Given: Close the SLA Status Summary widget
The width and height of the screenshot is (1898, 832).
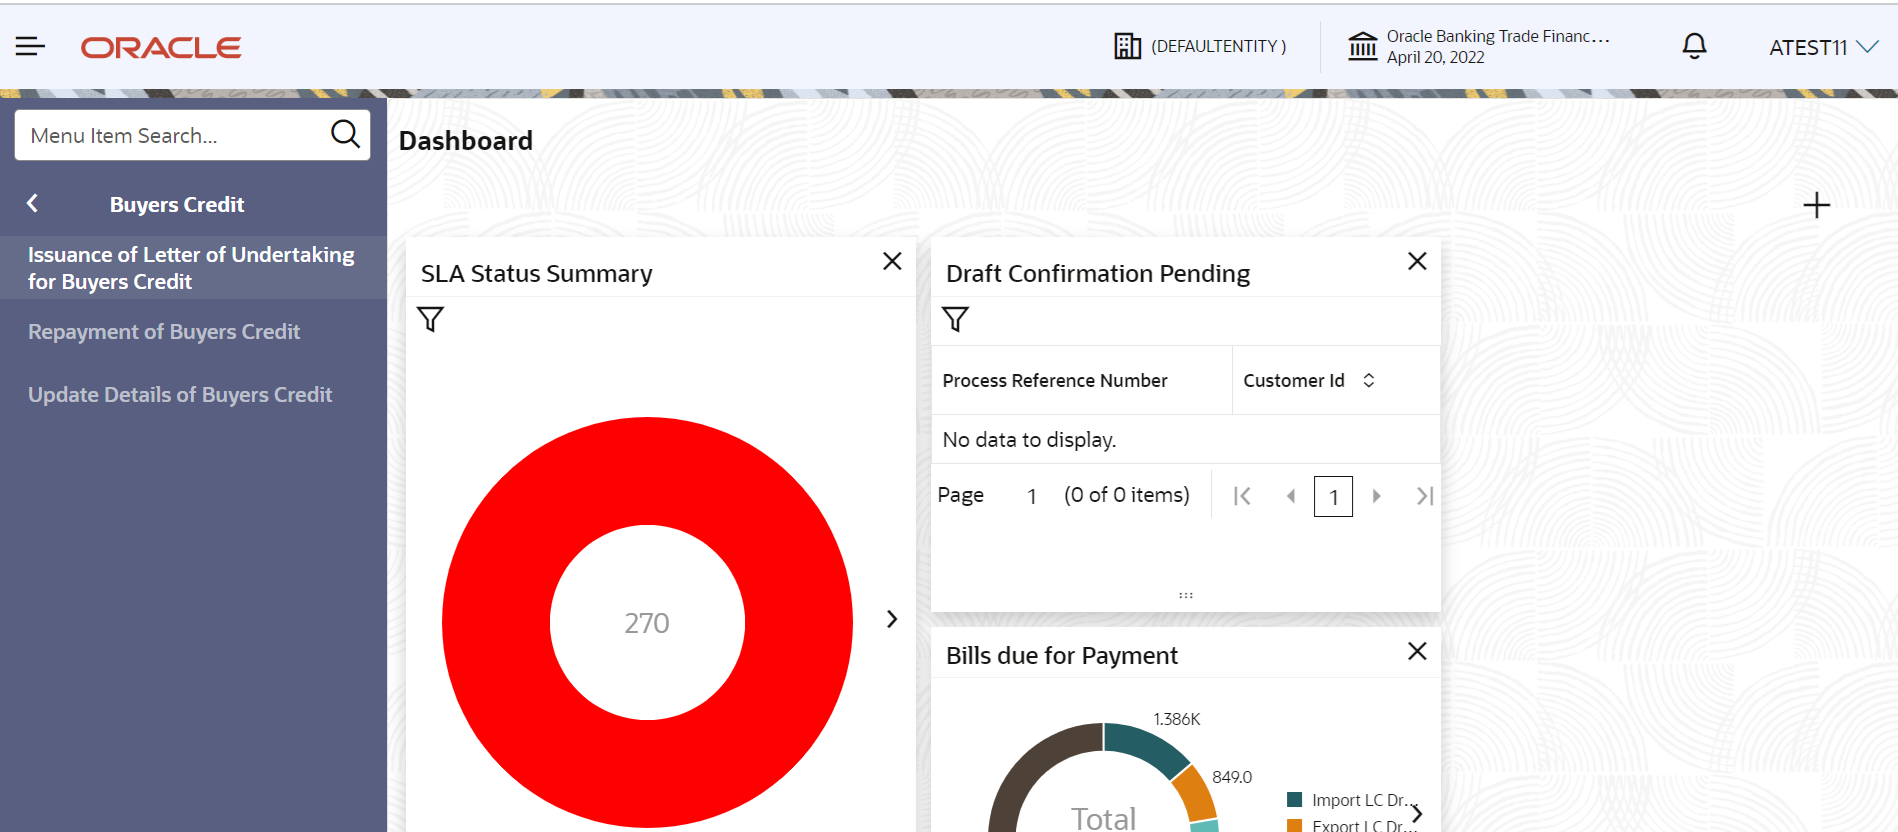Looking at the screenshot, I should coord(892,261).
